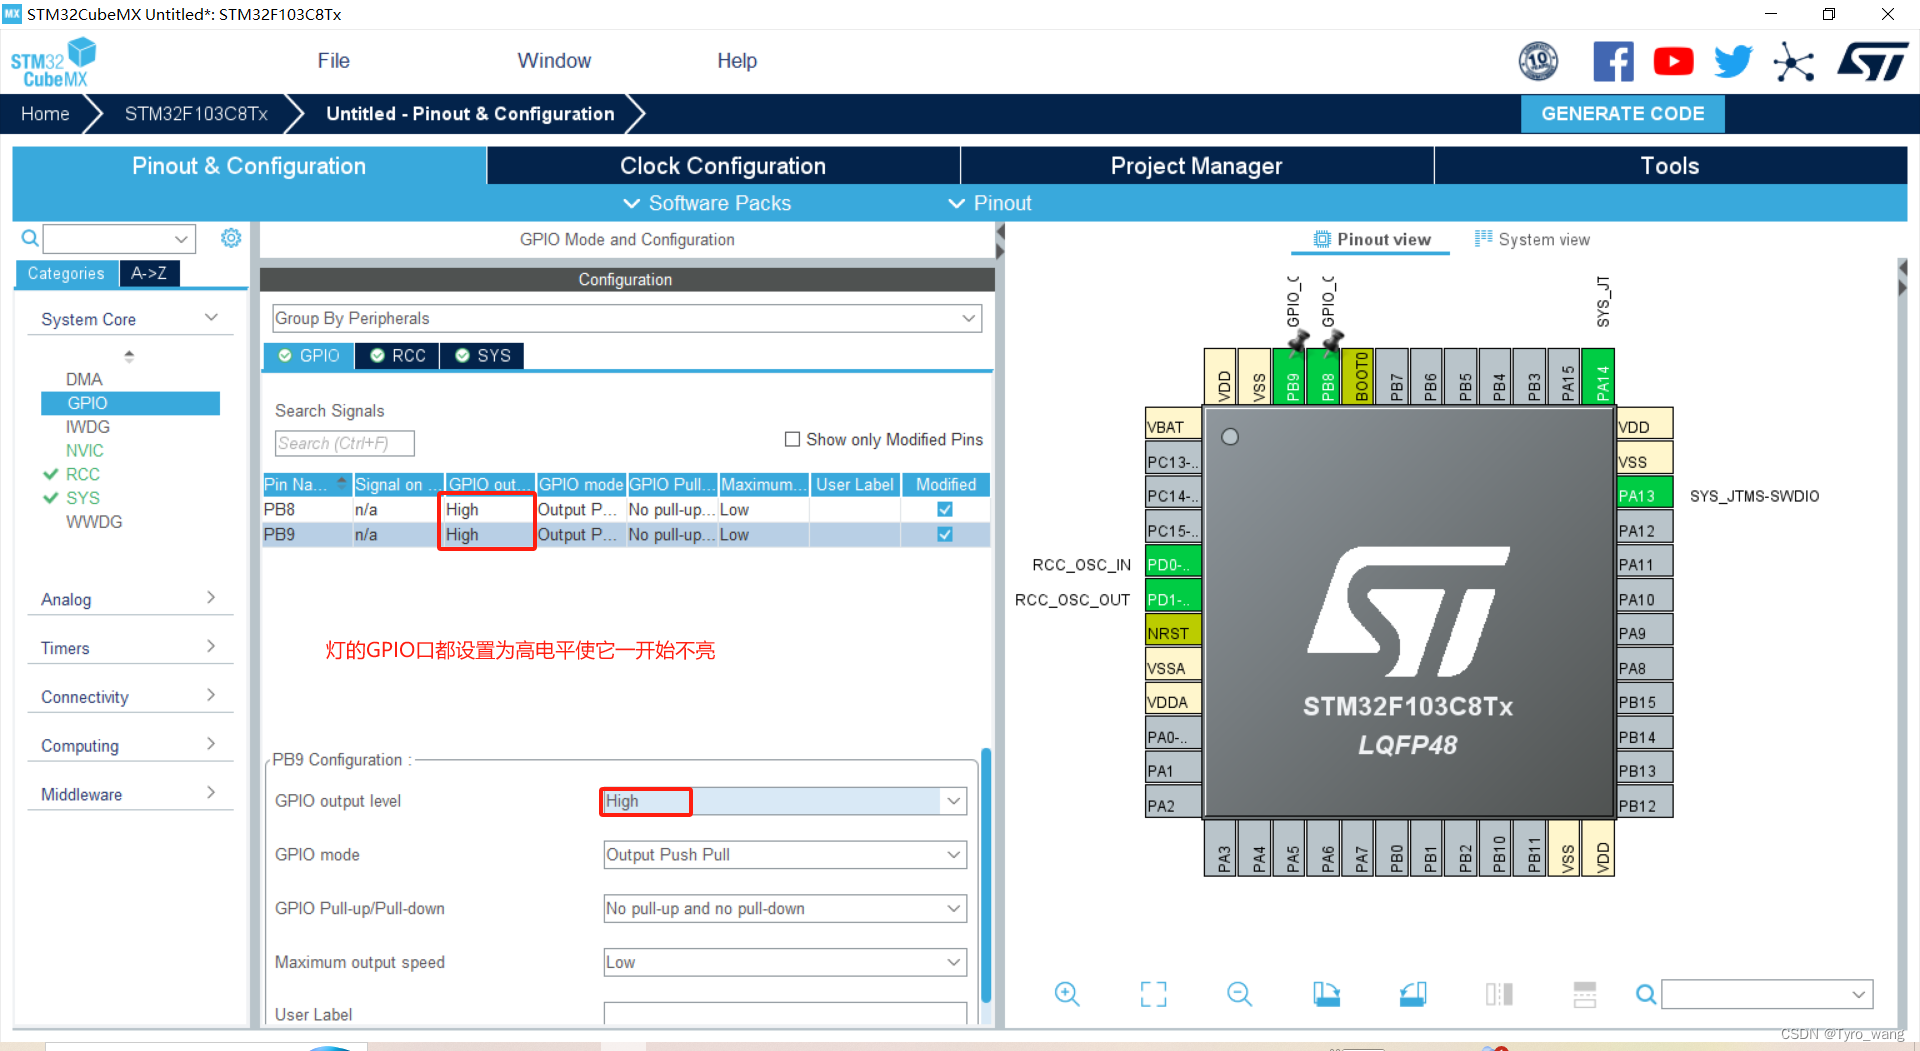Screen dimensions: 1920x1051
Task: Rotate the pinout counterclockwise
Action: point(1412,994)
